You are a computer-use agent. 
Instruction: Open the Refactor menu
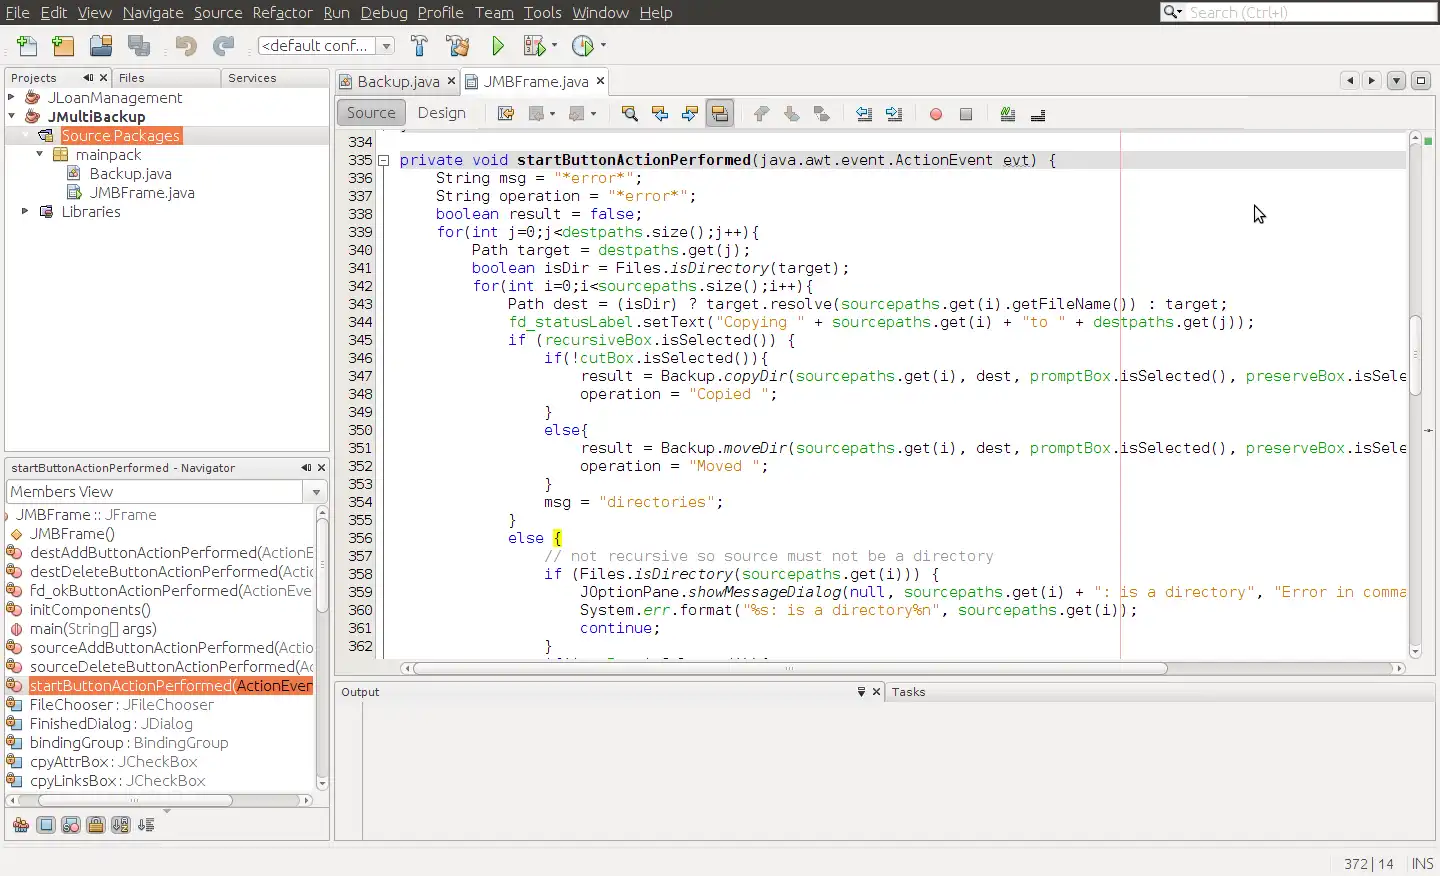click(x=282, y=12)
